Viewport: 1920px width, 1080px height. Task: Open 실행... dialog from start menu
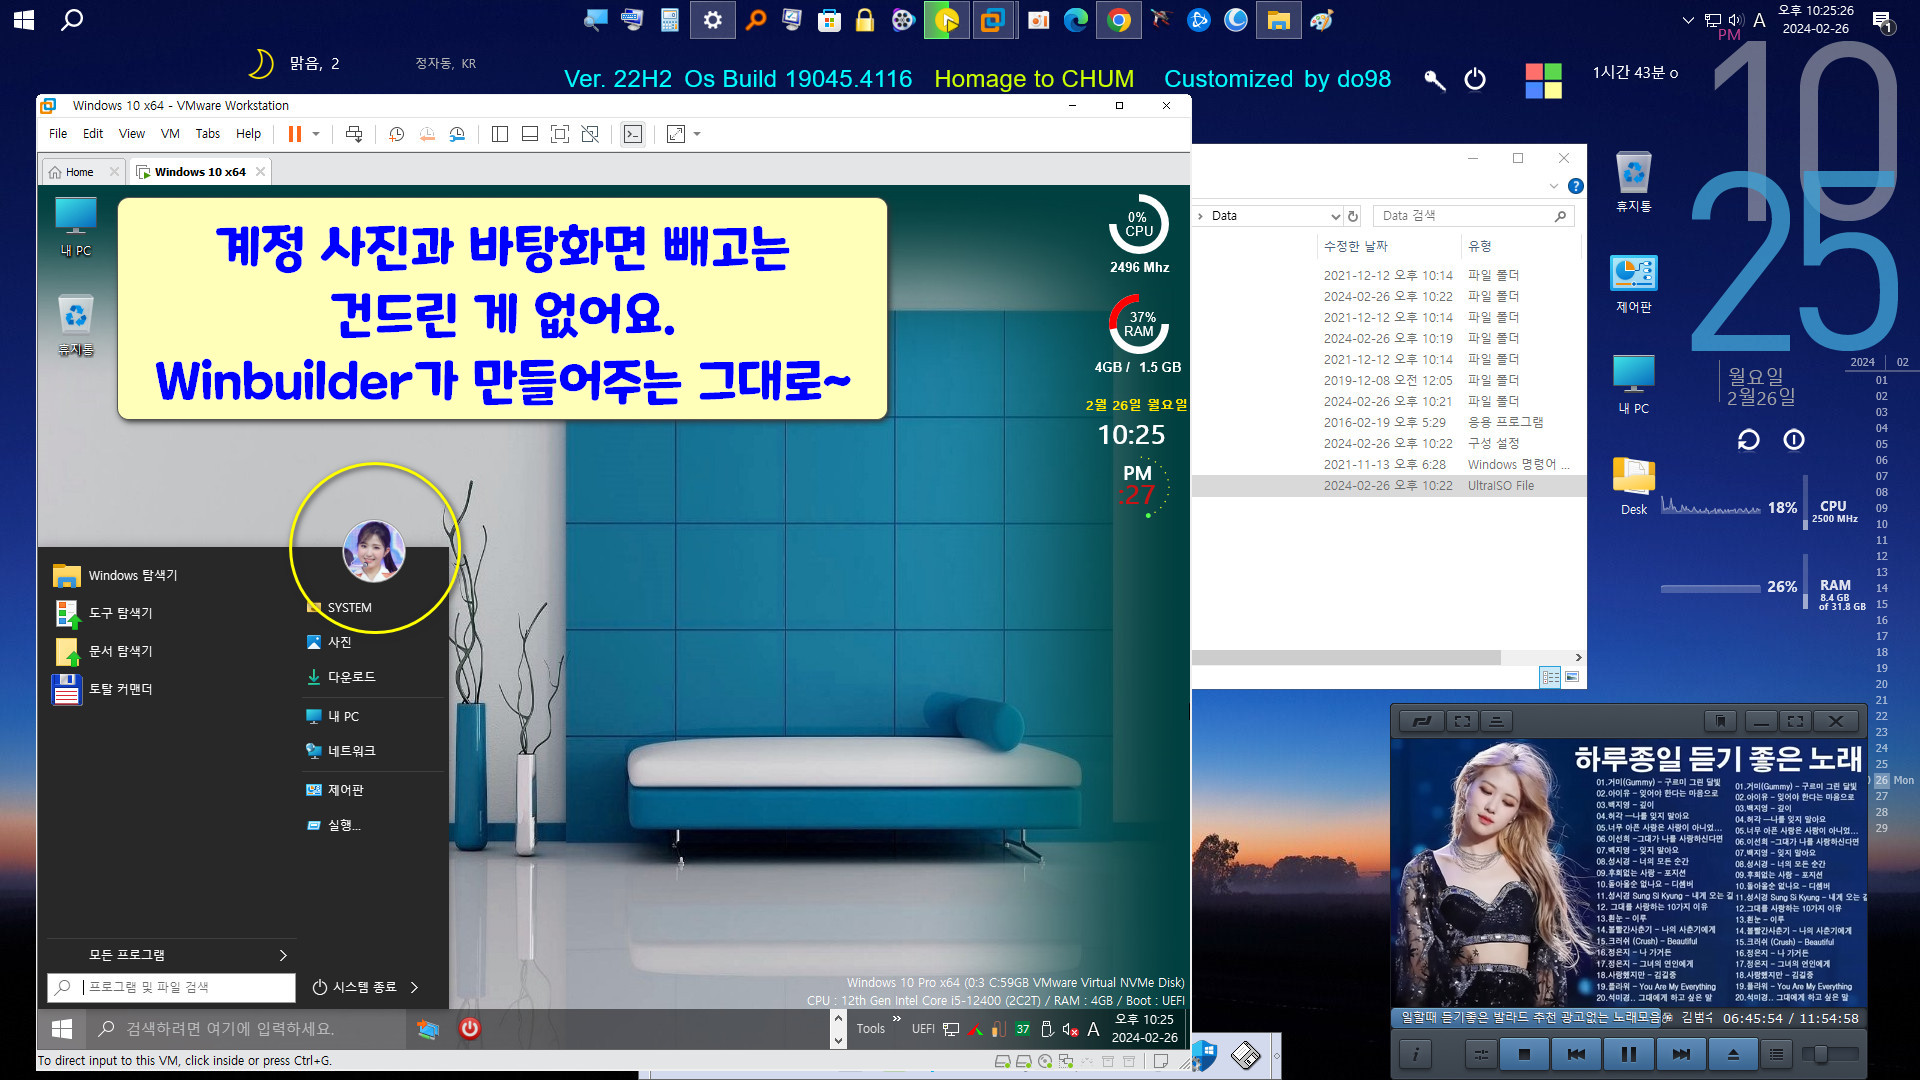pos(334,825)
